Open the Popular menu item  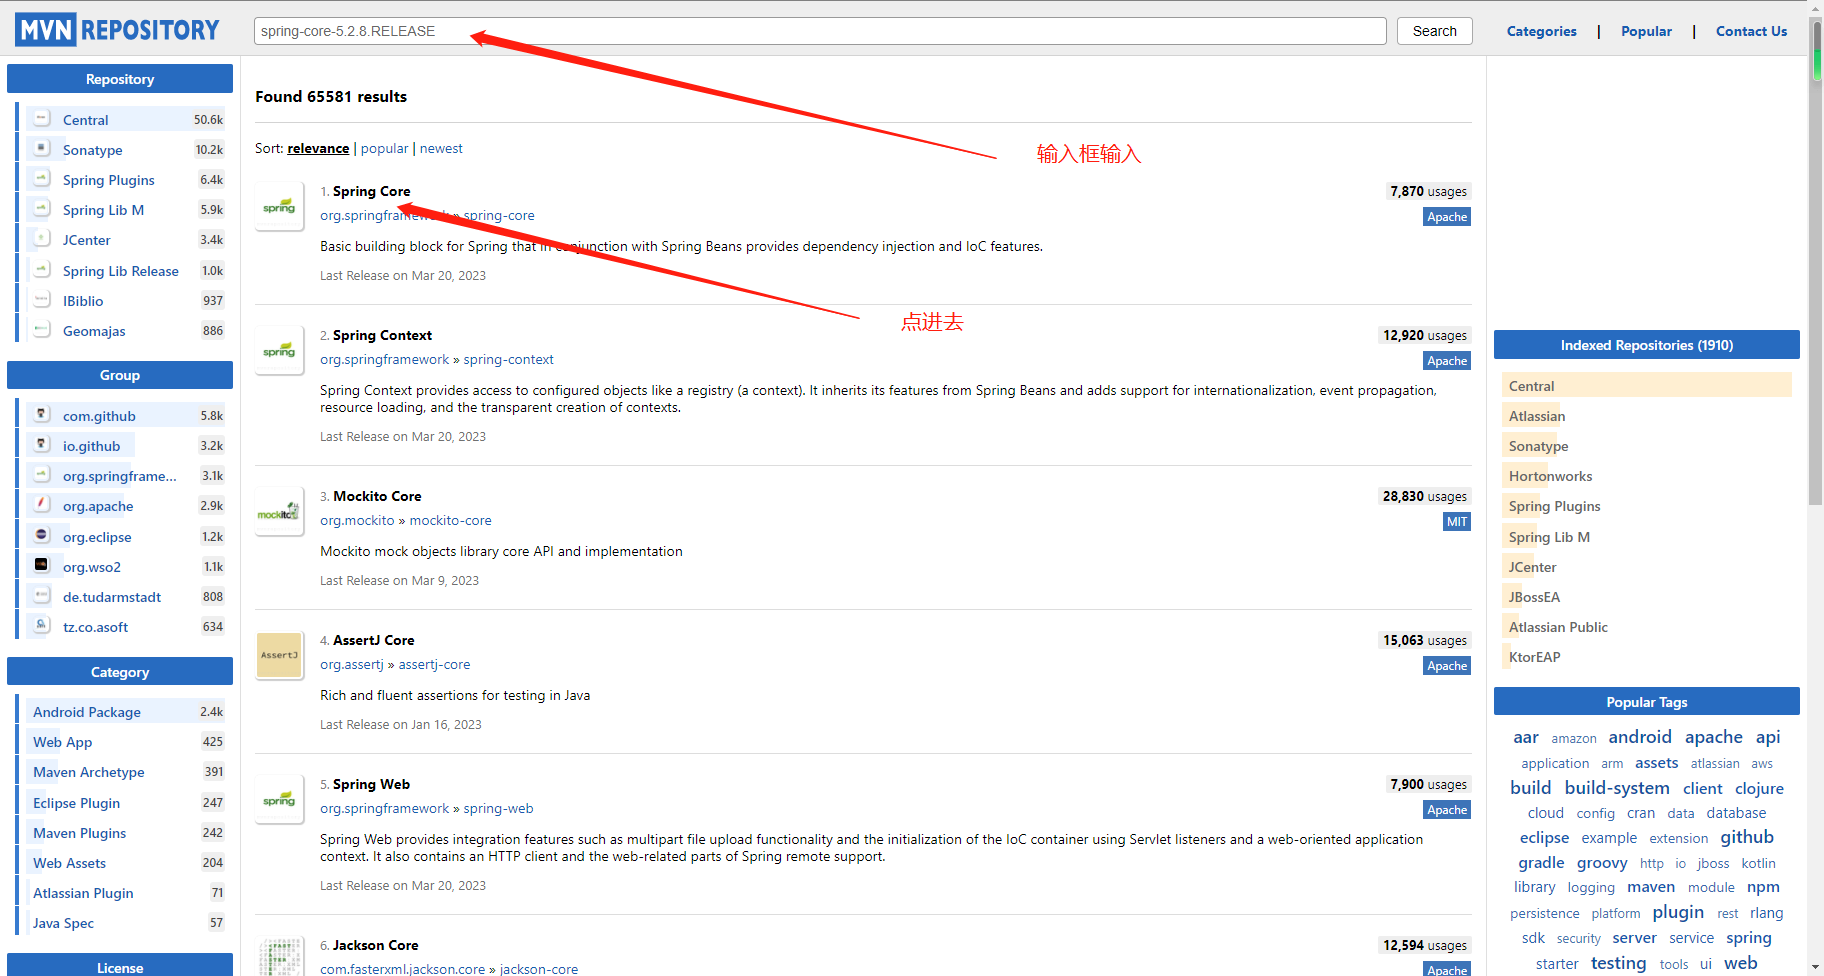click(1646, 31)
